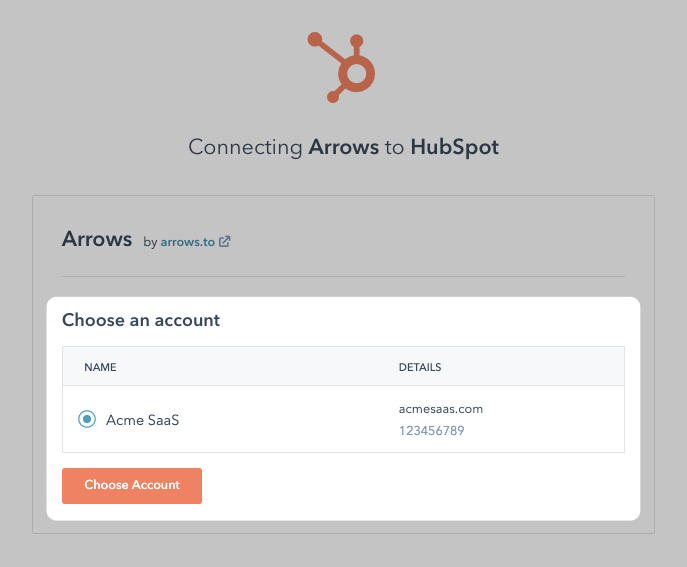Click the word "Connecting" in the heading
The width and height of the screenshot is (687, 567).
click(245, 148)
